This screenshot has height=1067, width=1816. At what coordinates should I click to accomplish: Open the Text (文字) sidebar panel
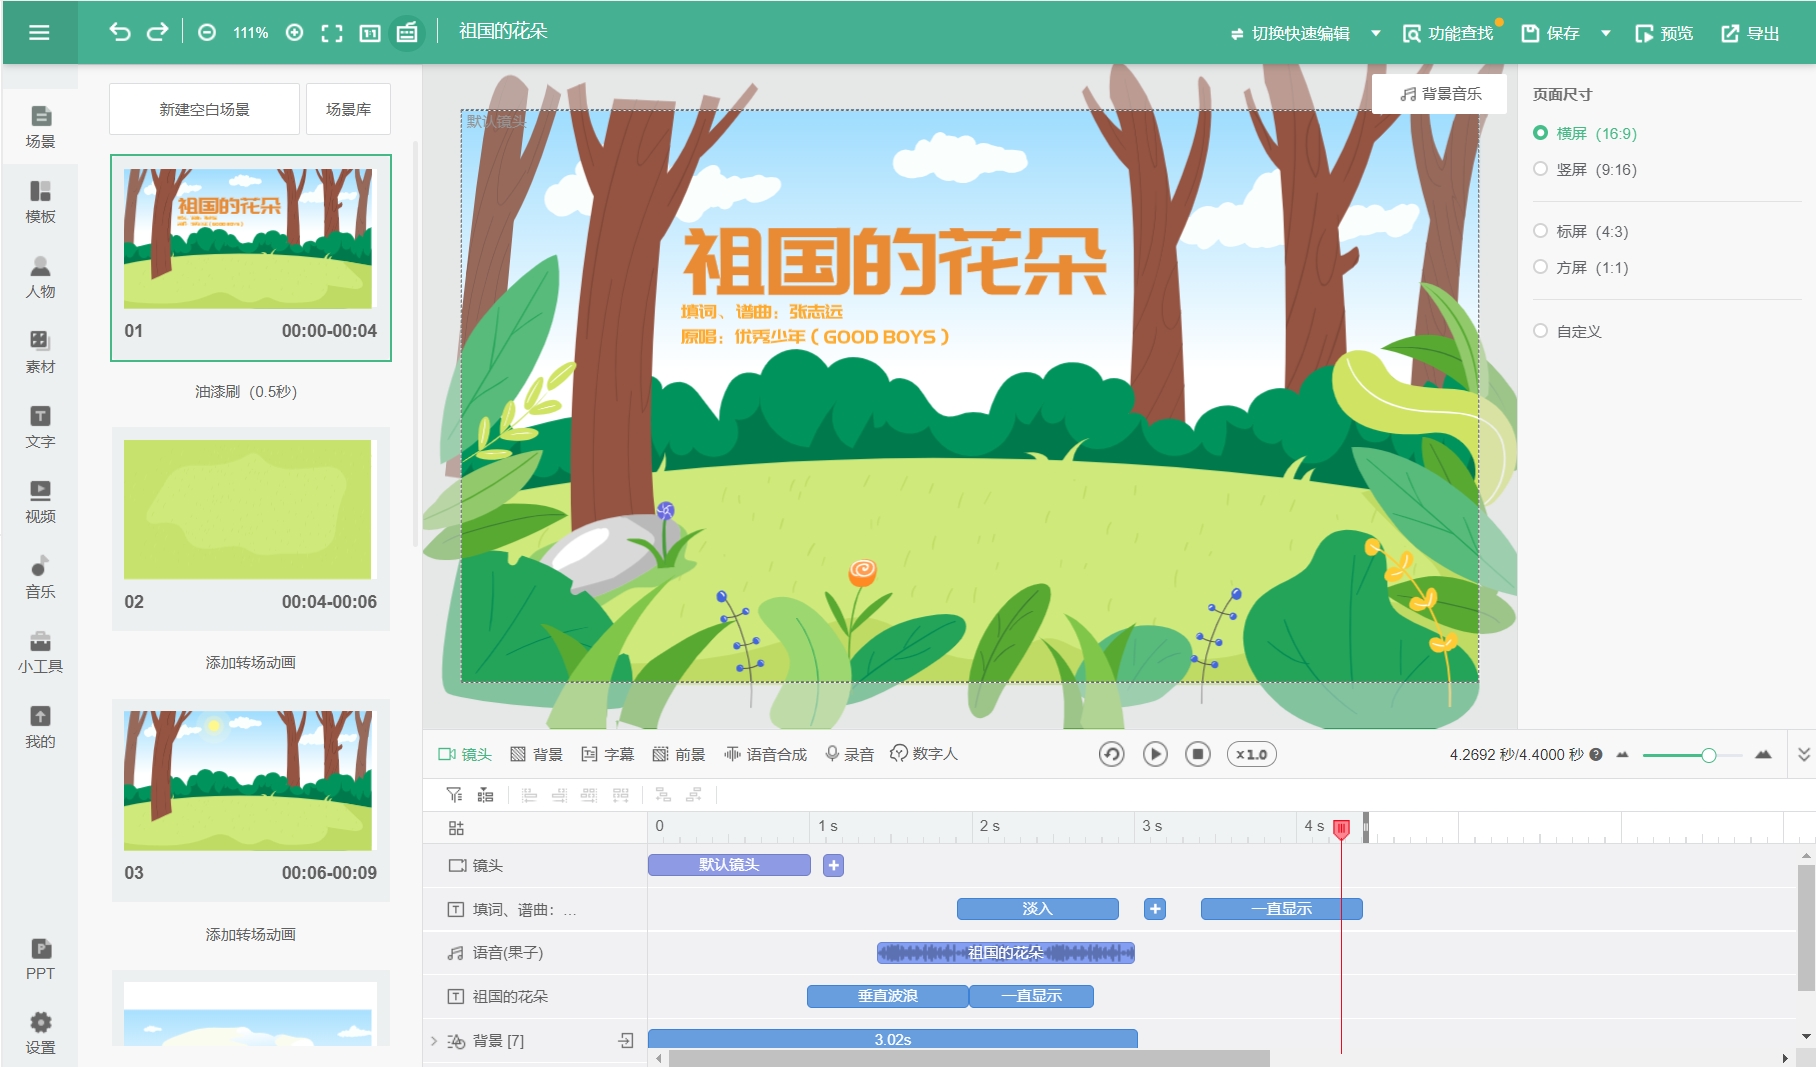pyautogui.click(x=40, y=427)
